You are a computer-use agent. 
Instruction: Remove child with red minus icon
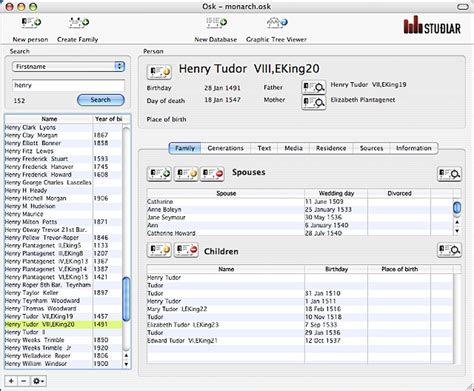[186, 250]
